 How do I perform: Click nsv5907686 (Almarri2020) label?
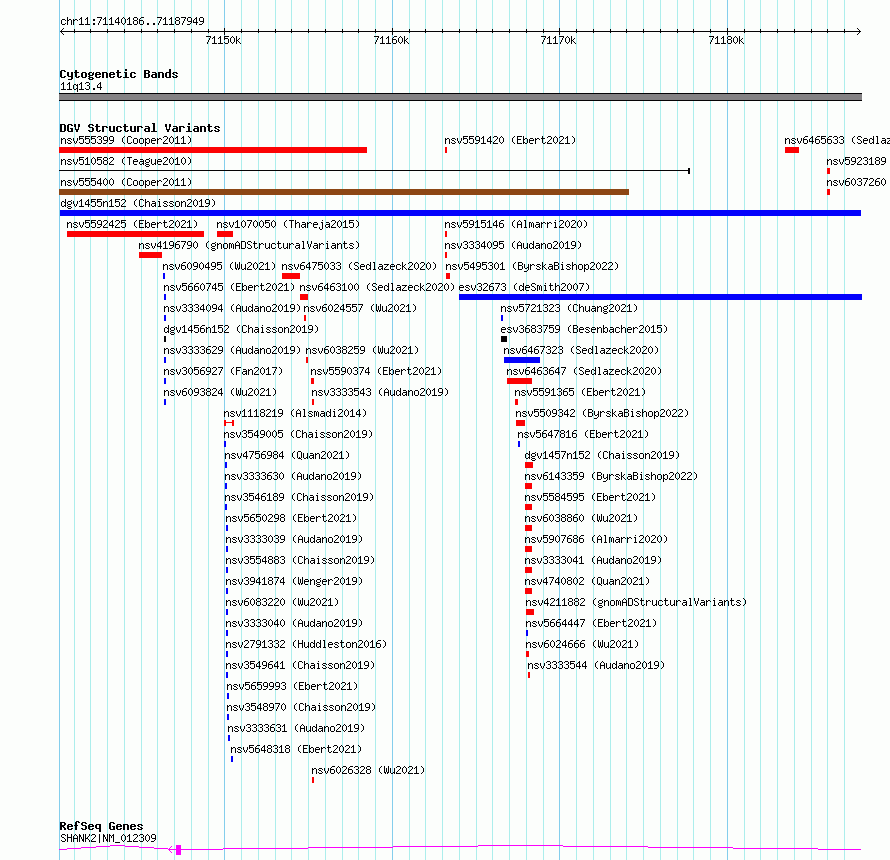tap(596, 539)
